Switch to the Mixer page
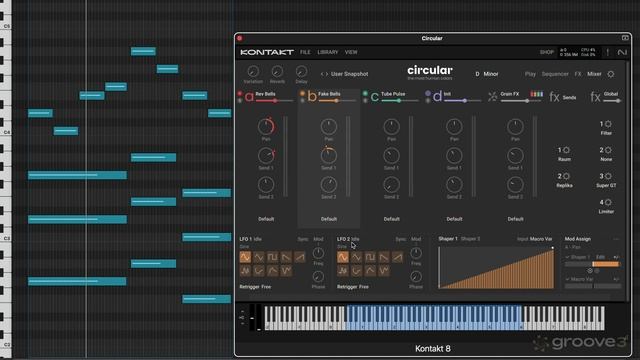The image size is (640, 360). [x=594, y=74]
